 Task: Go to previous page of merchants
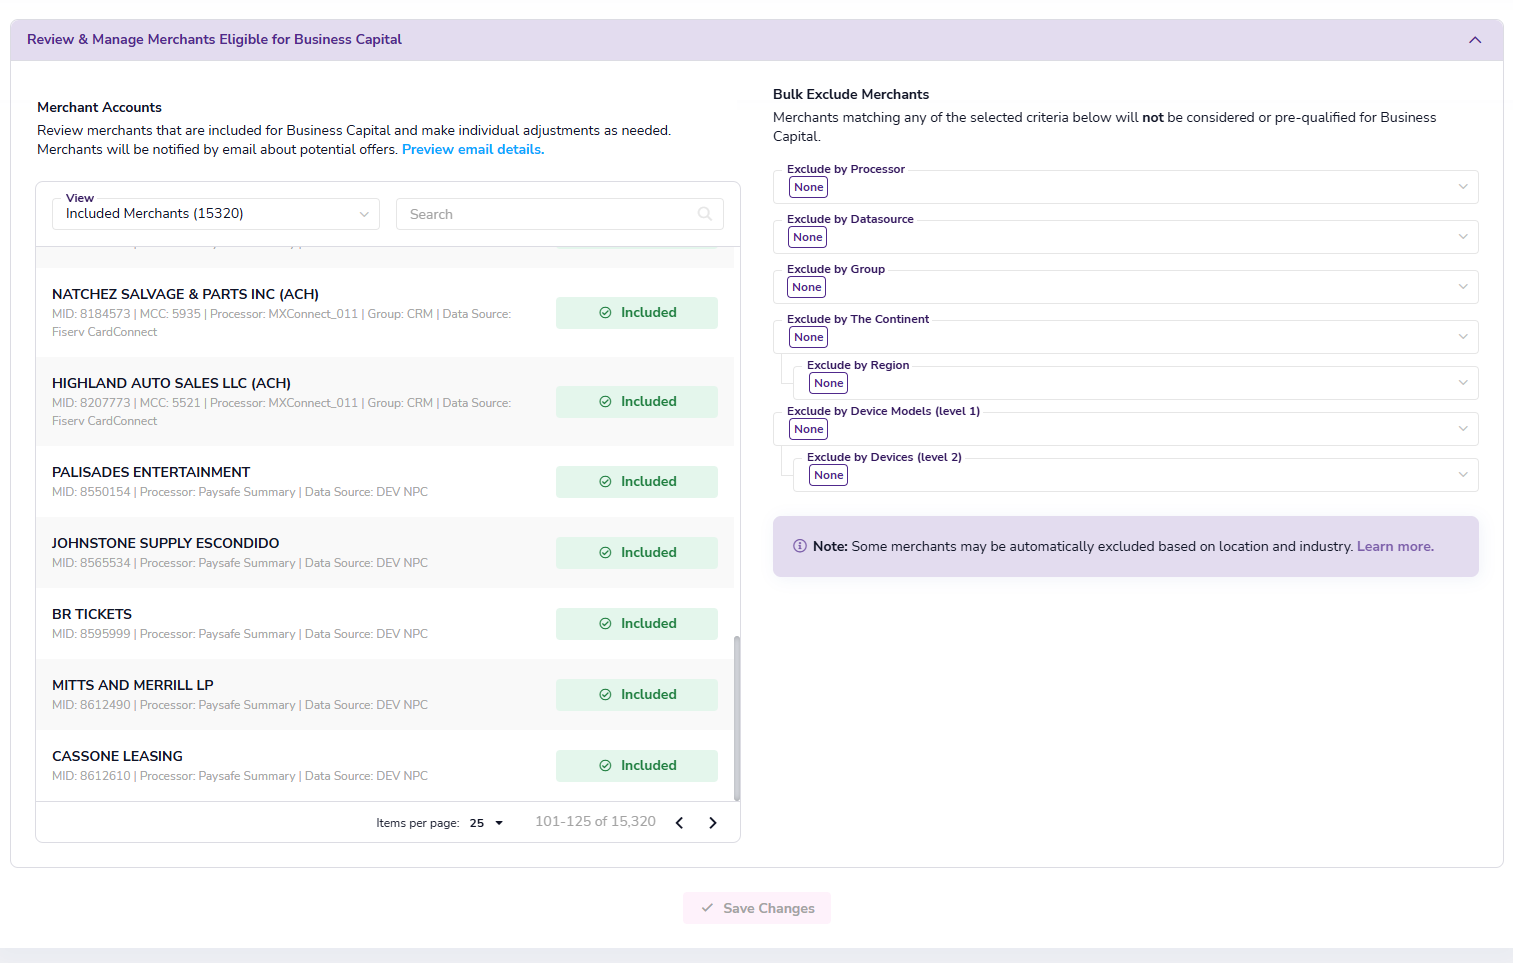point(679,823)
